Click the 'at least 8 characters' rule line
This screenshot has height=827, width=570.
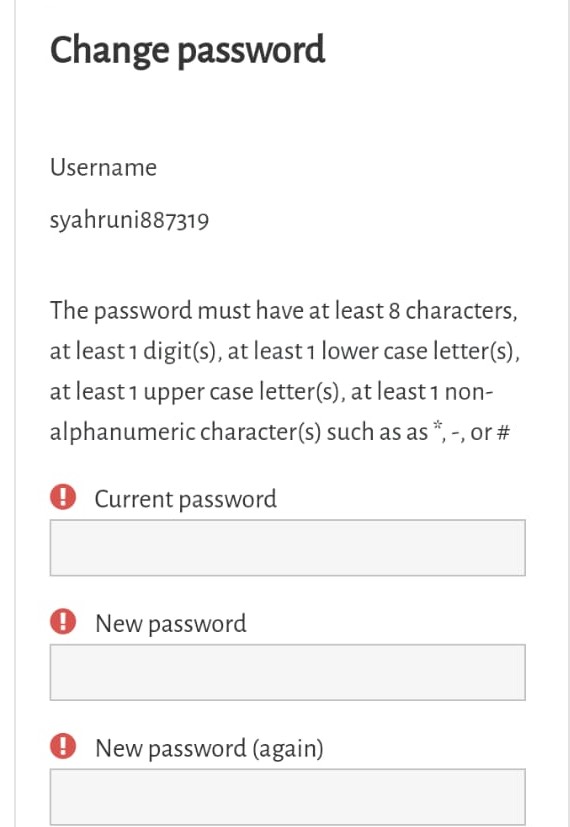[x=284, y=311]
